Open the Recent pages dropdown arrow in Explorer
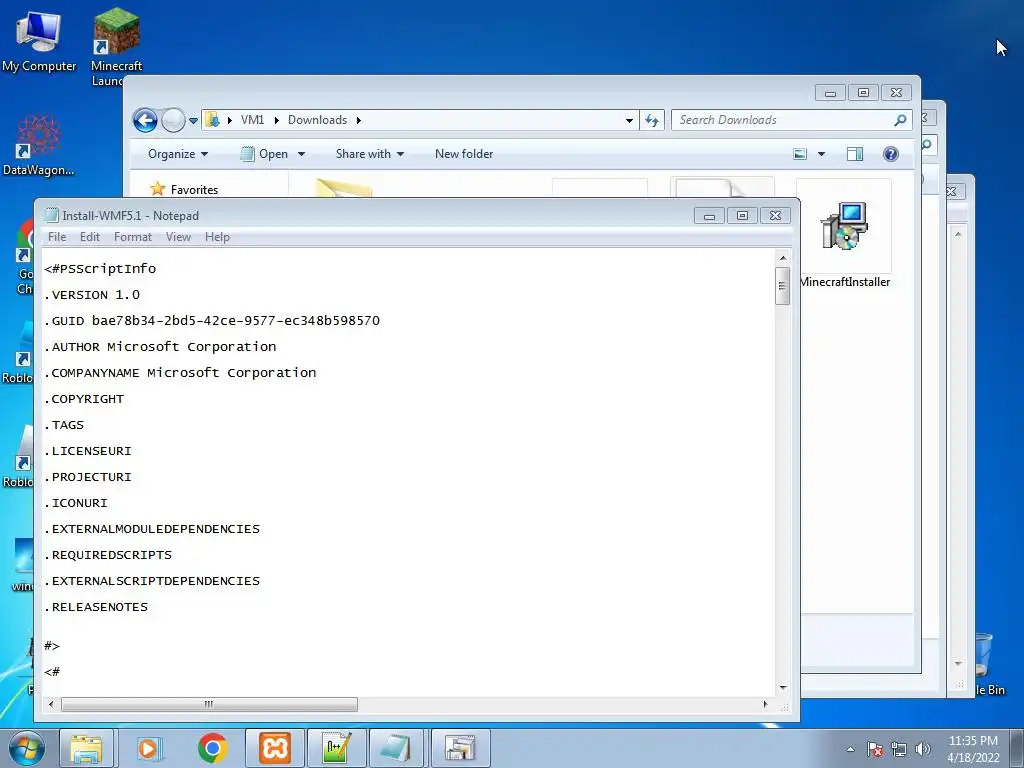The image size is (1024, 768). [193, 121]
